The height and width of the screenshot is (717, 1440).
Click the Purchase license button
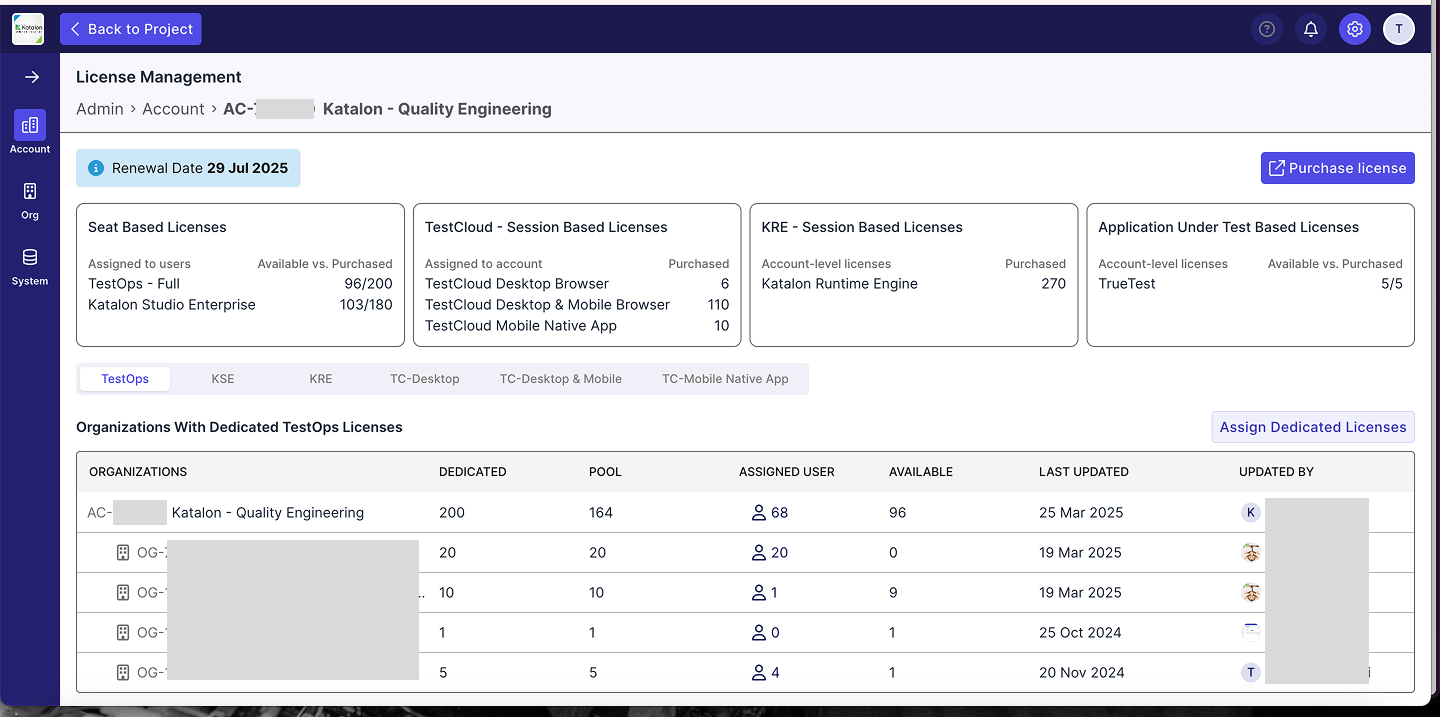1338,168
